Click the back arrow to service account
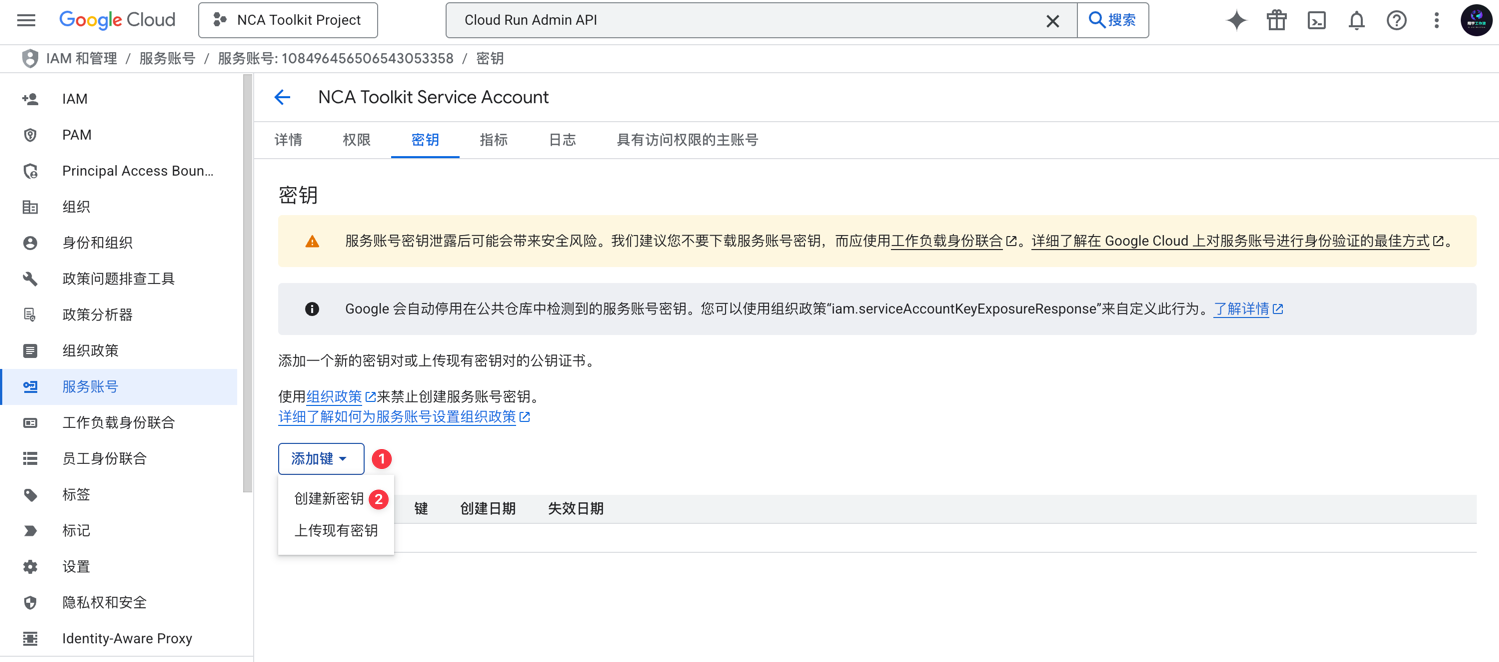 point(282,97)
